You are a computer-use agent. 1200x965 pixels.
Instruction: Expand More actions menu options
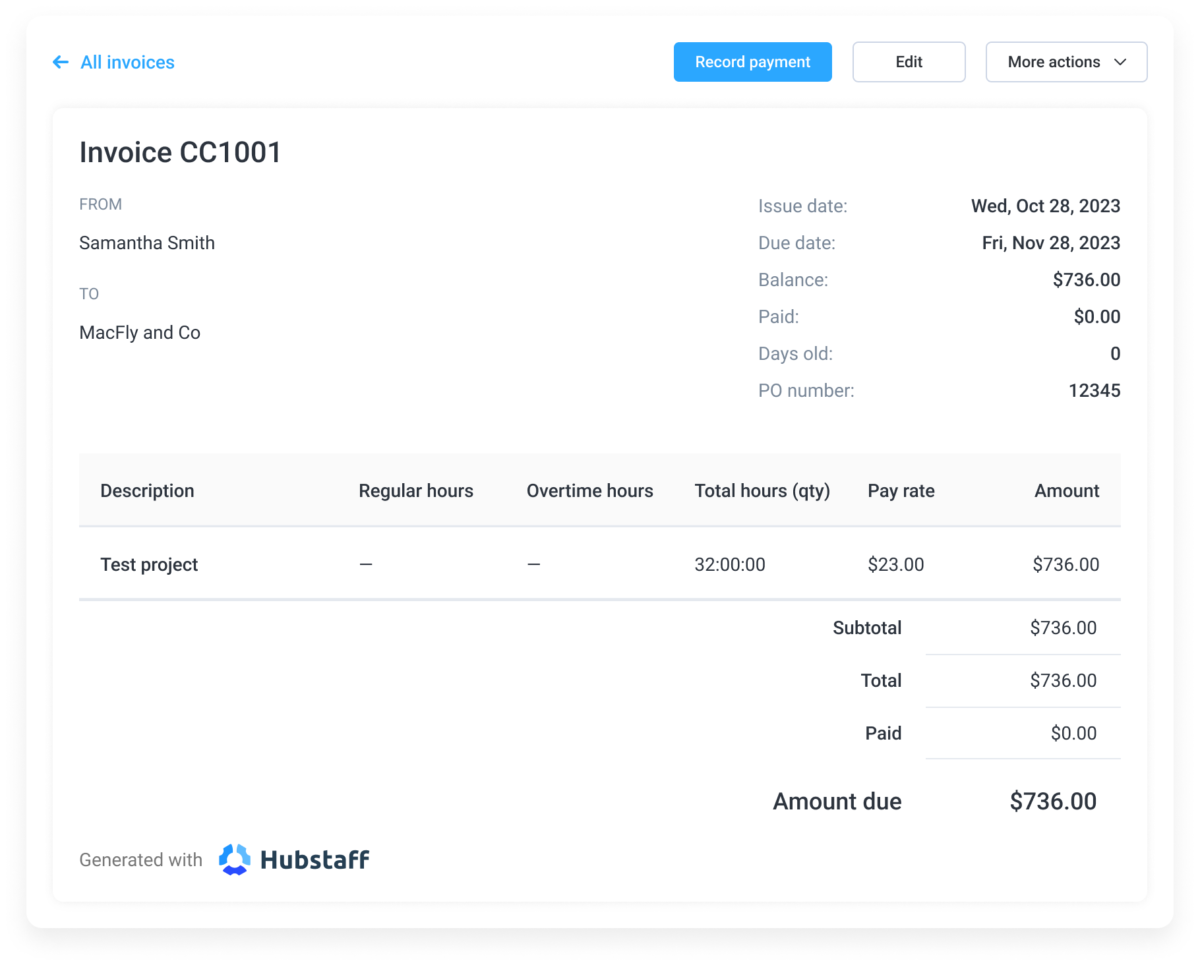click(x=1066, y=61)
